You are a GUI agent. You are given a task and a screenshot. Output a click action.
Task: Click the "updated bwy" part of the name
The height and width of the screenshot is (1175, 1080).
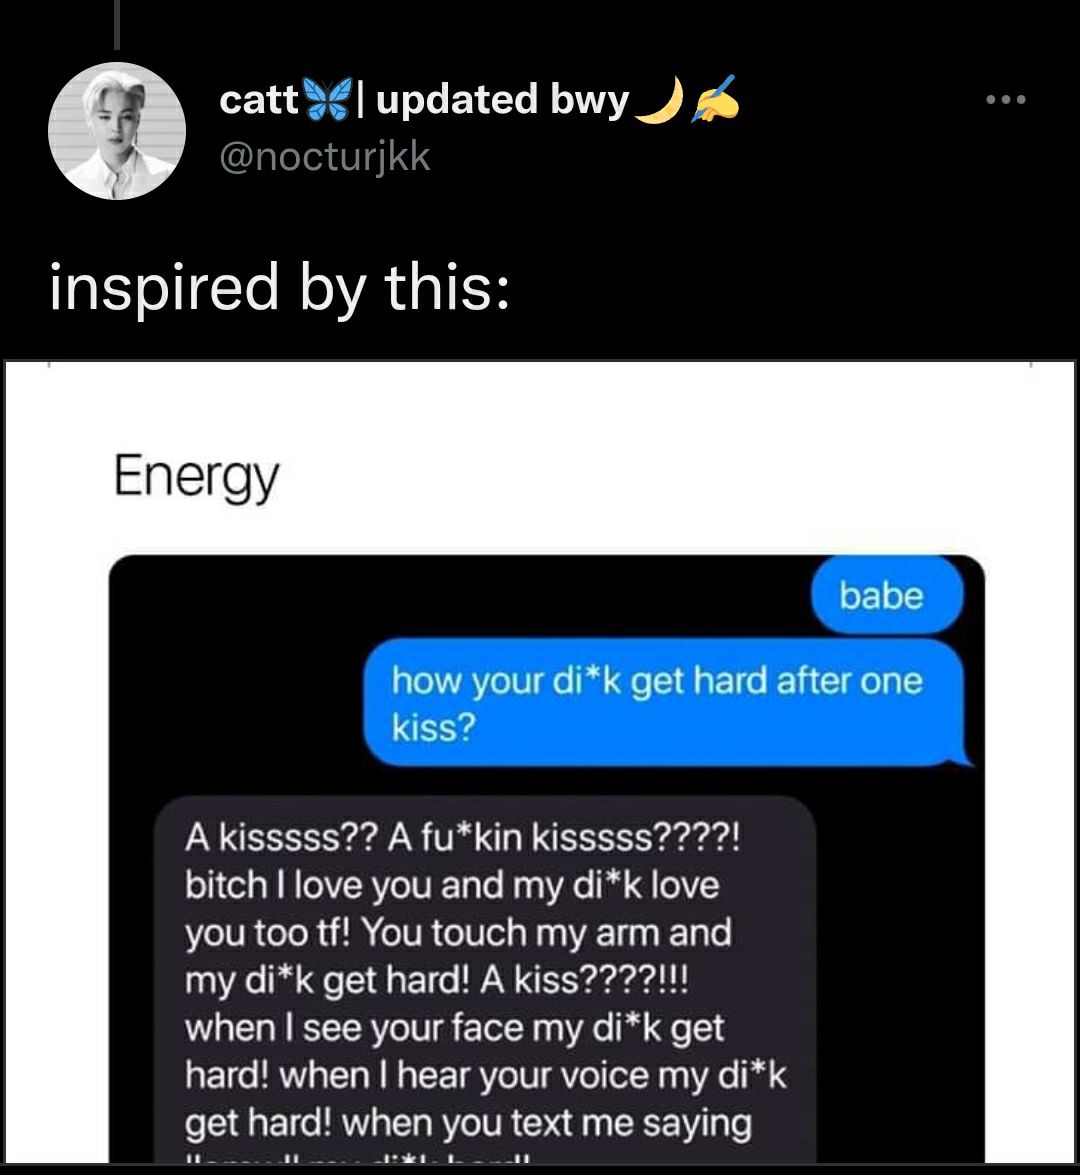point(502,100)
